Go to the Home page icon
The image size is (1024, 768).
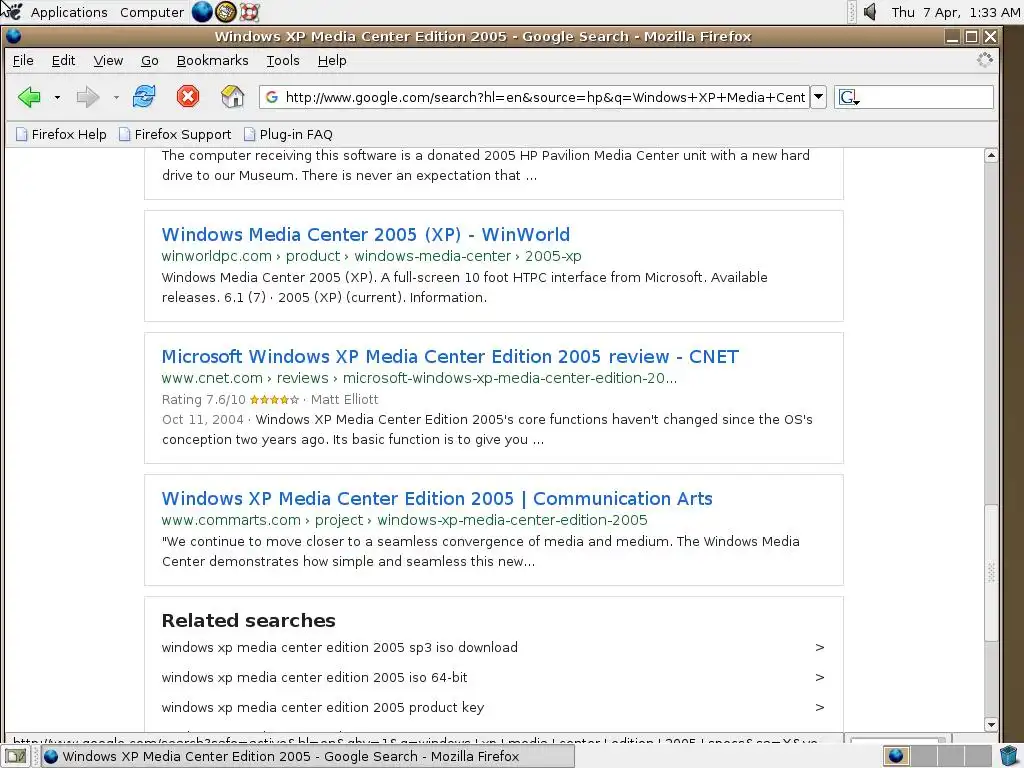(232, 97)
